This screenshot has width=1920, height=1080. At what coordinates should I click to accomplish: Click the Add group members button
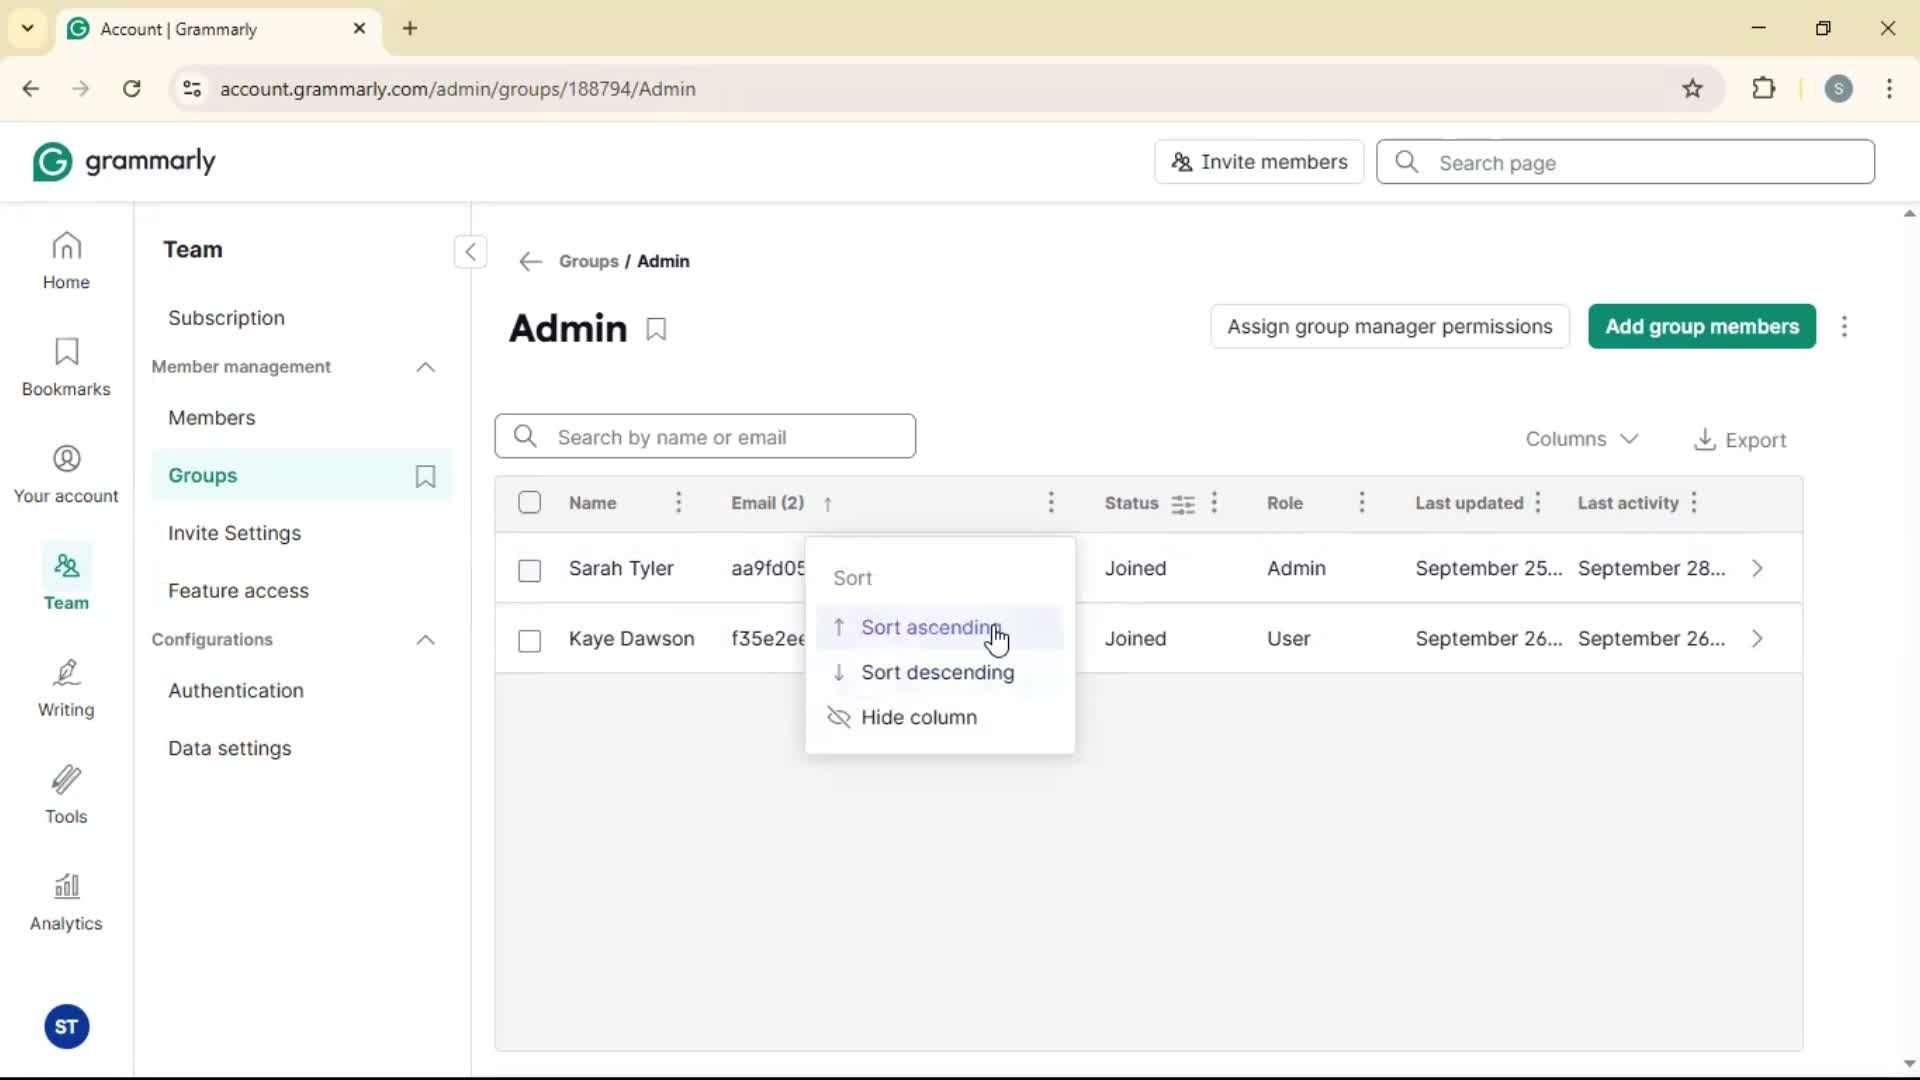click(x=1701, y=327)
